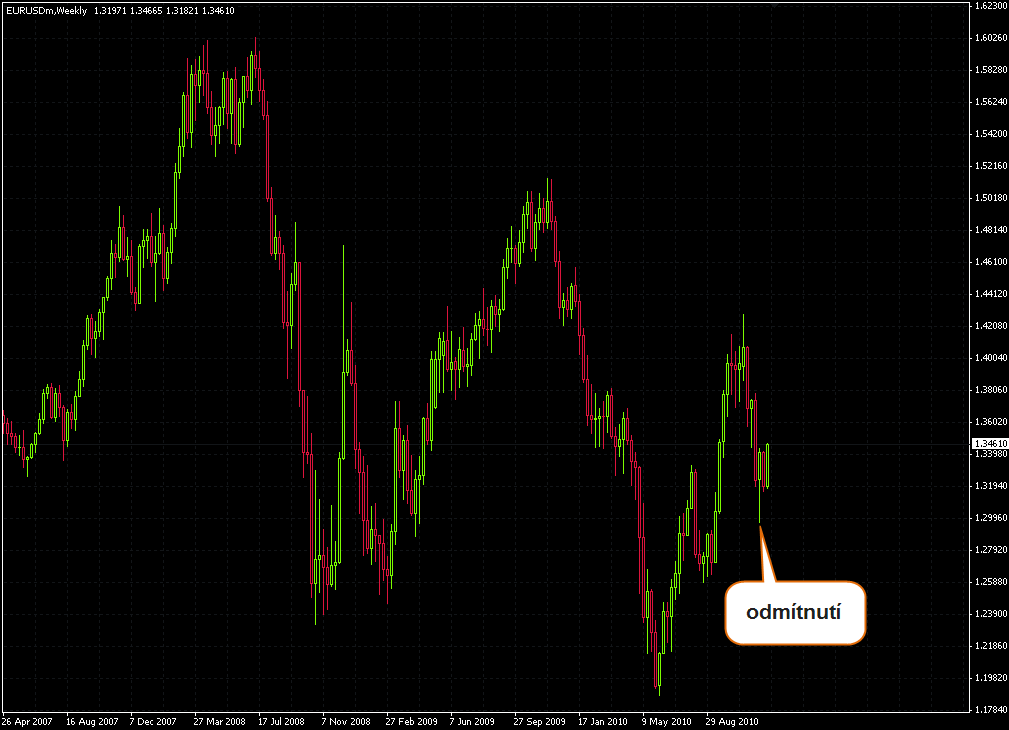Select the 27 Mar 2008 date label
Image resolution: width=1009 pixels, height=730 pixels.
[219, 722]
